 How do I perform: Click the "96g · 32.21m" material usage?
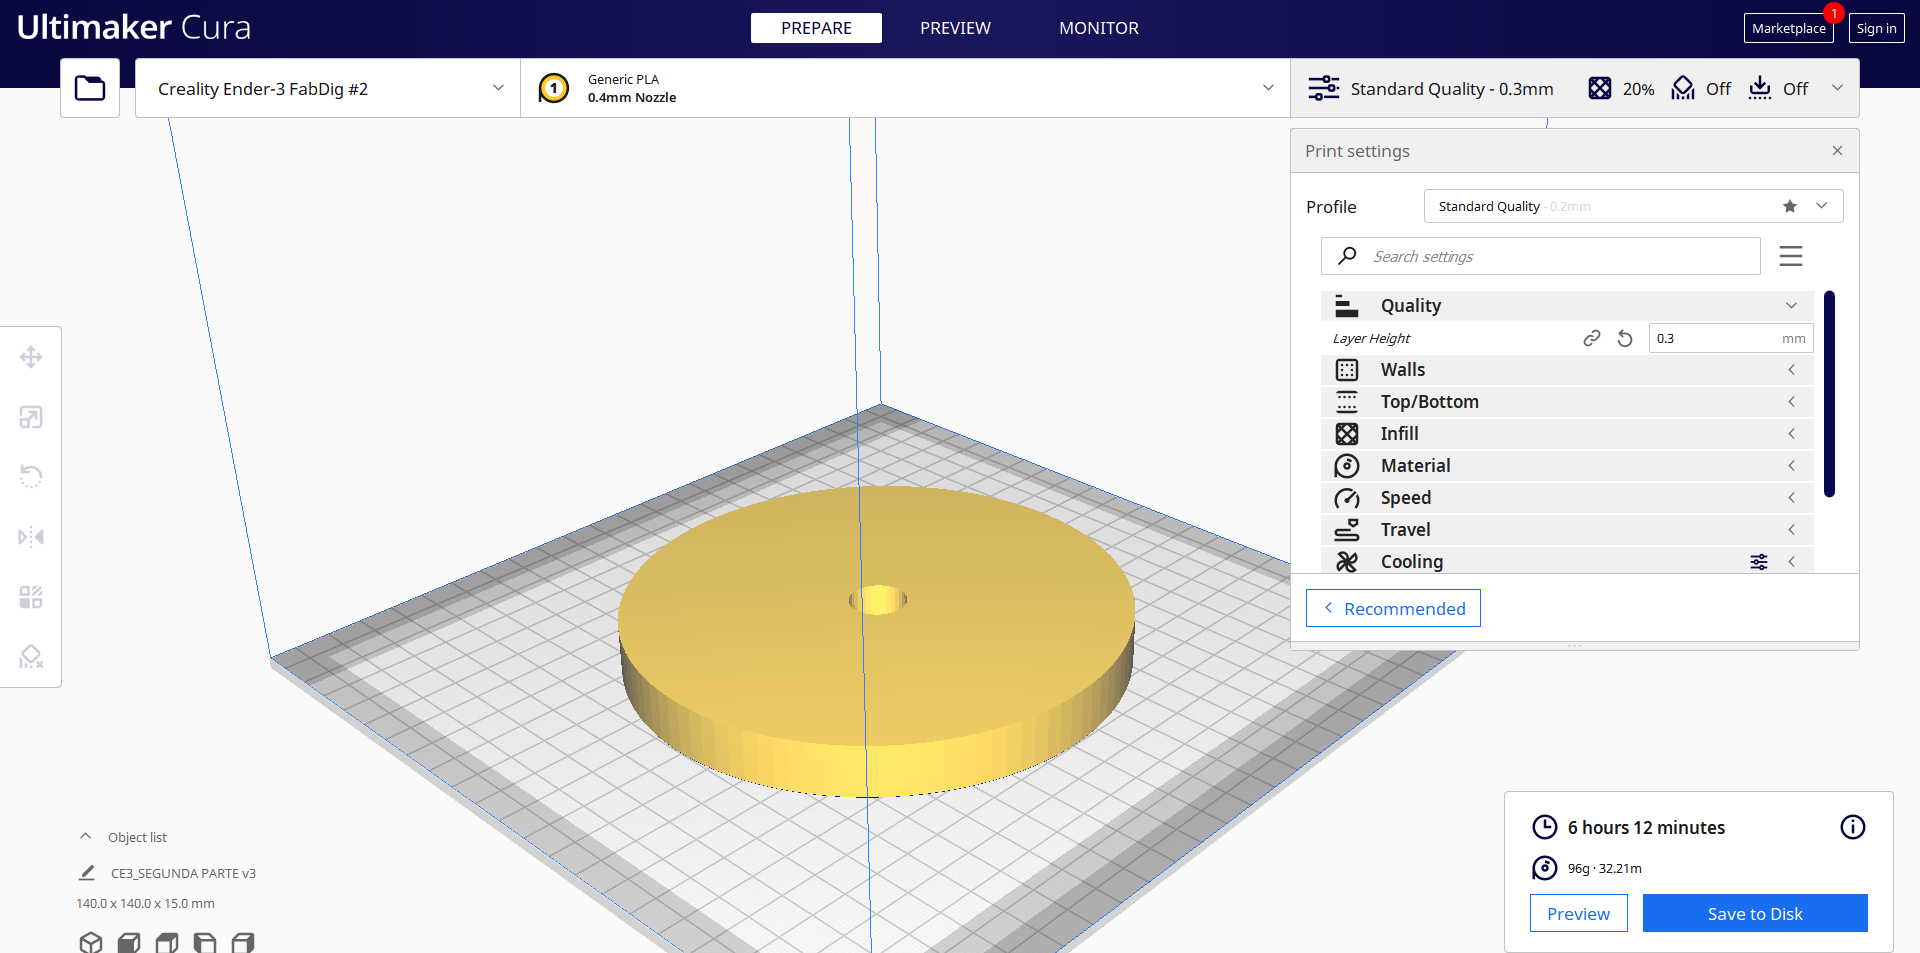(1604, 868)
